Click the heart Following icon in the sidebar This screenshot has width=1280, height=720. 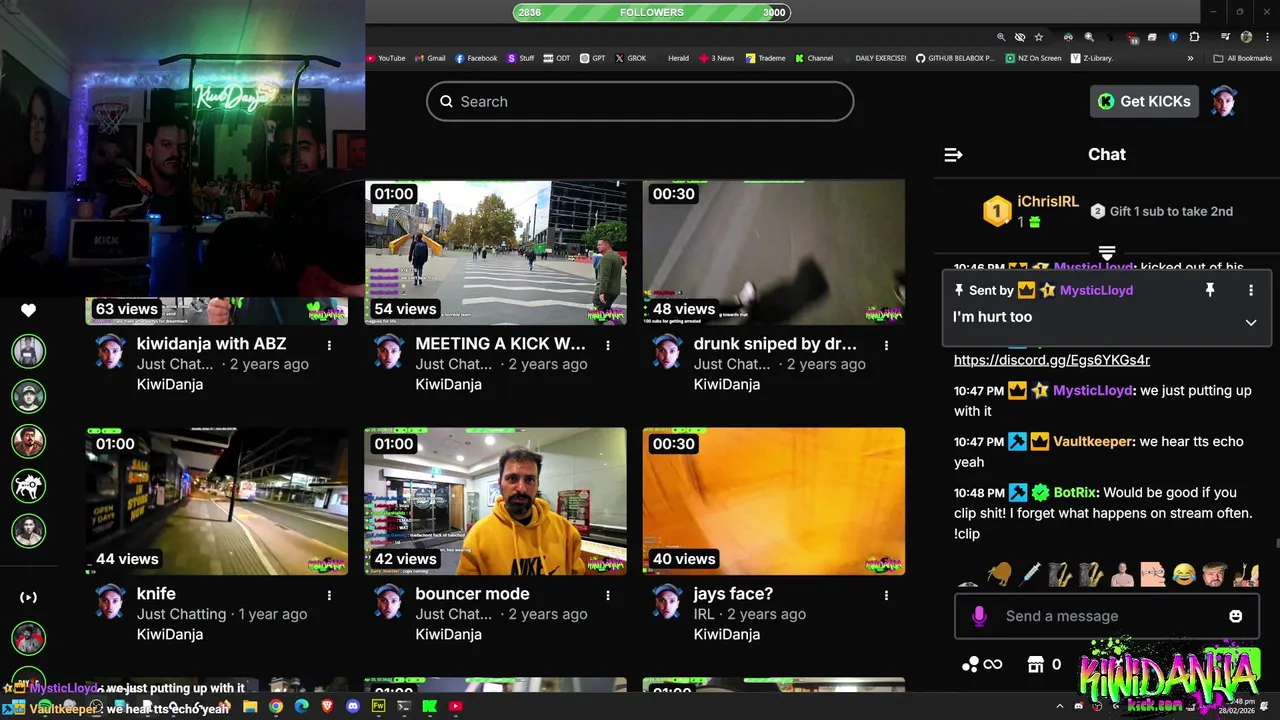(x=28, y=310)
